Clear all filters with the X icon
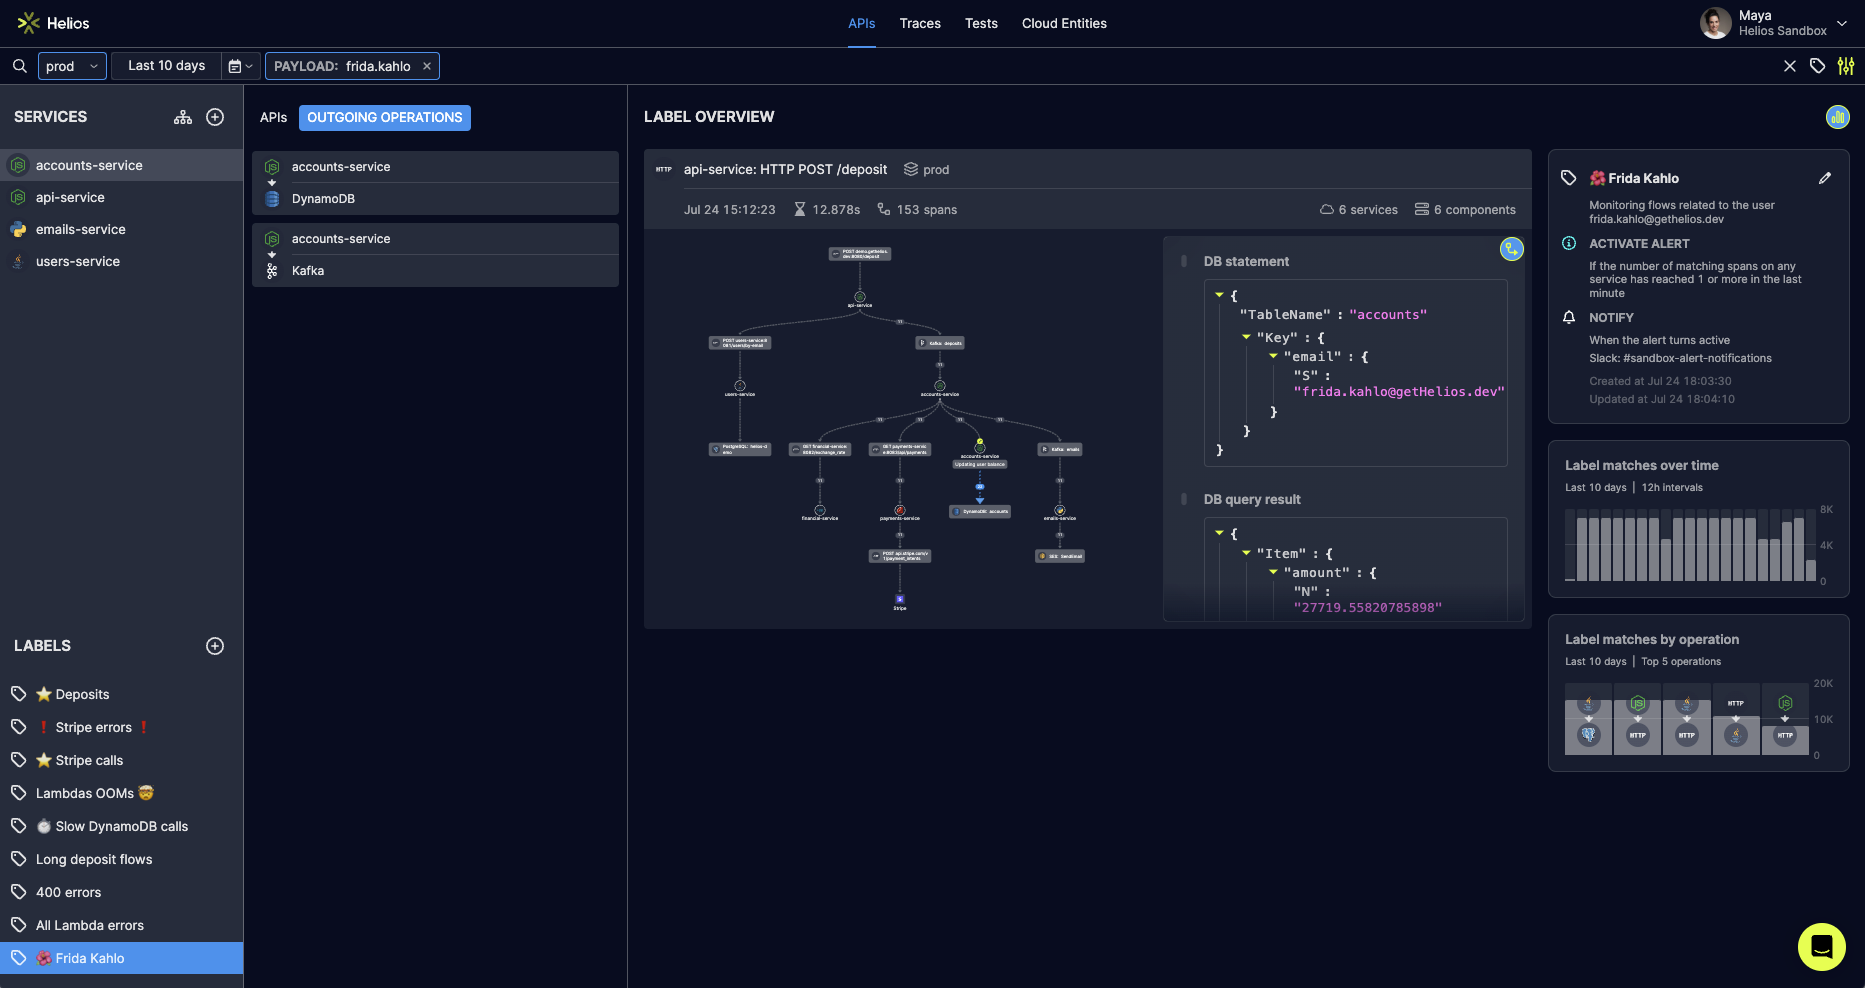The width and height of the screenshot is (1865, 988). (x=1790, y=66)
